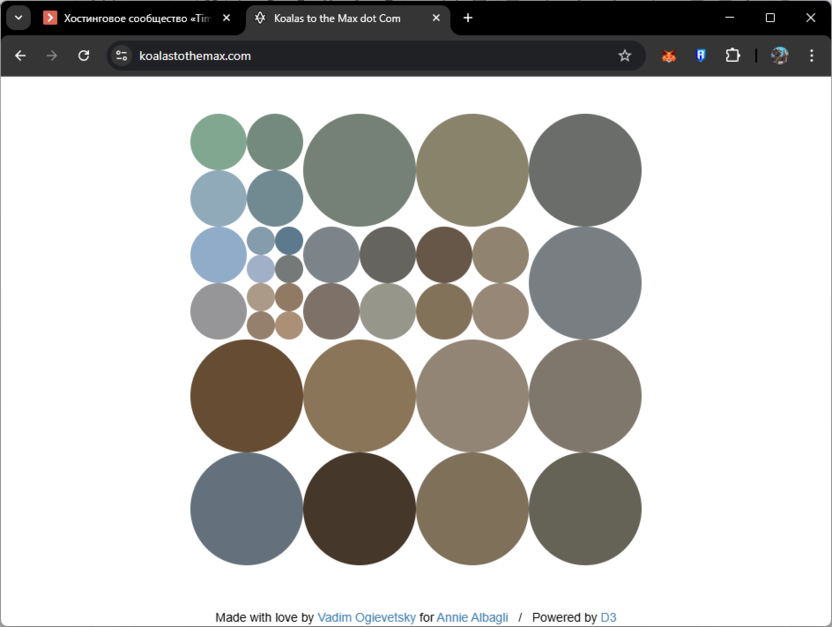Image resolution: width=832 pixels, height=627 pixels.
Task: Click the light blue medium circle
Action: [x=218, y=255]
